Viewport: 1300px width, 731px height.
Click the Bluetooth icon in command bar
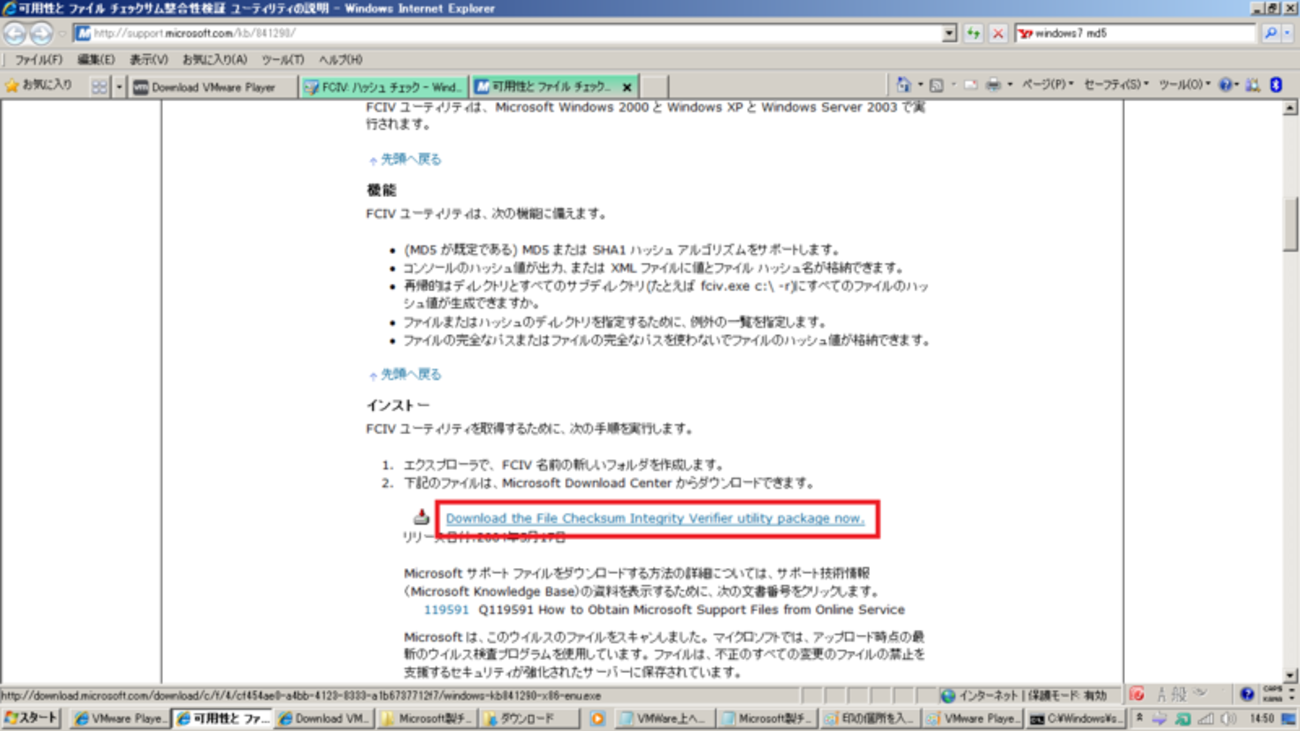coord(1276,86)
